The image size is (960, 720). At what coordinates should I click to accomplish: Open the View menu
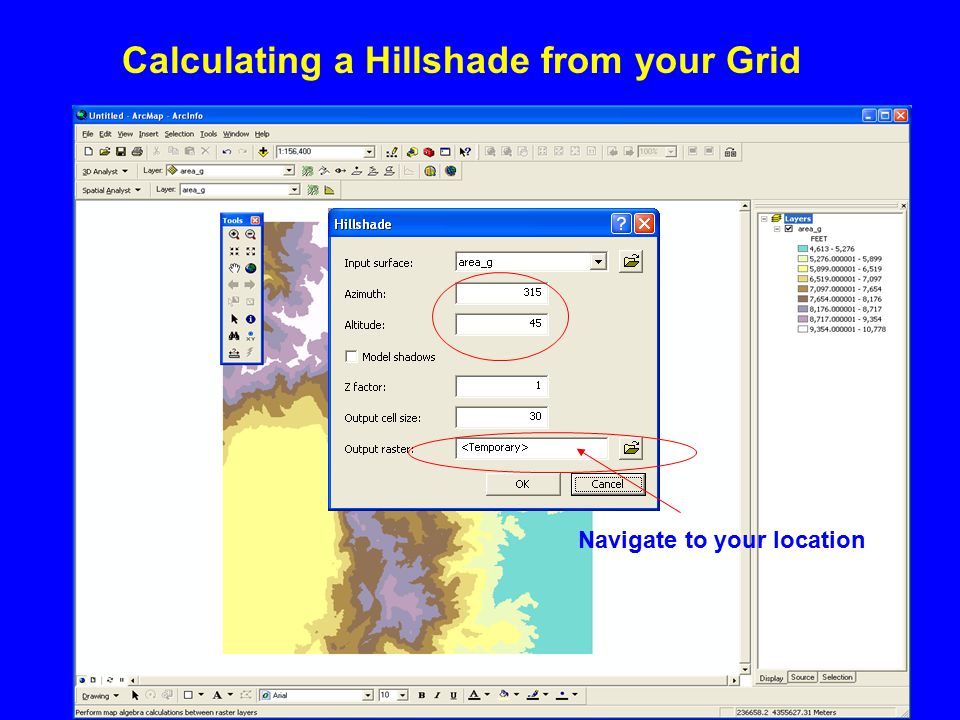(125, 134)
